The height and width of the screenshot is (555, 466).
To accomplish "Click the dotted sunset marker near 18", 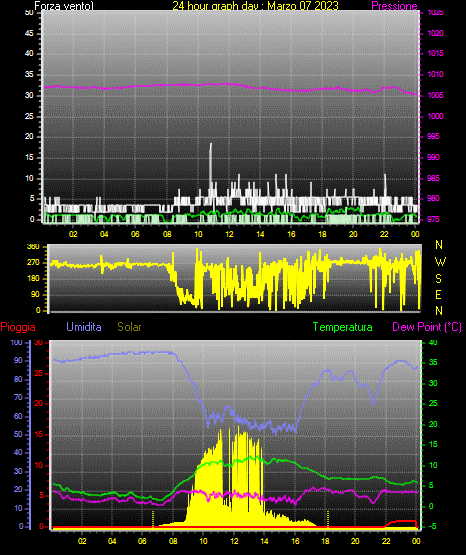I will [328, 519].
